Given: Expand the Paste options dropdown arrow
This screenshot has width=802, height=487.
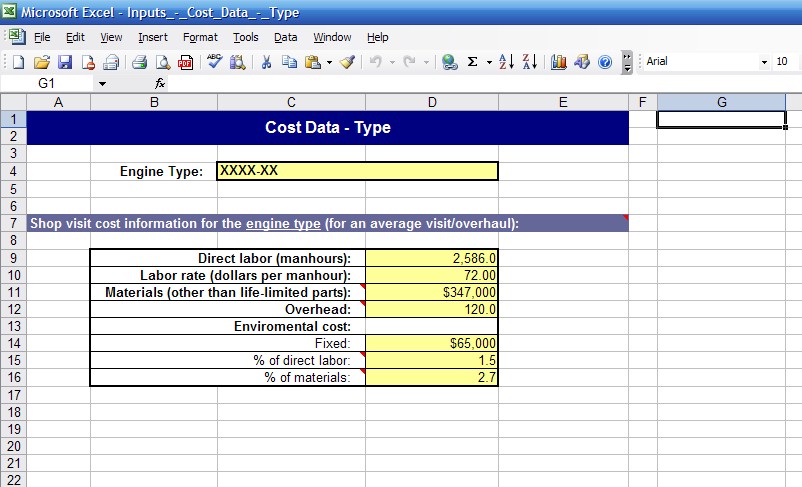Looking at the screenshot, I should point(329,62).
